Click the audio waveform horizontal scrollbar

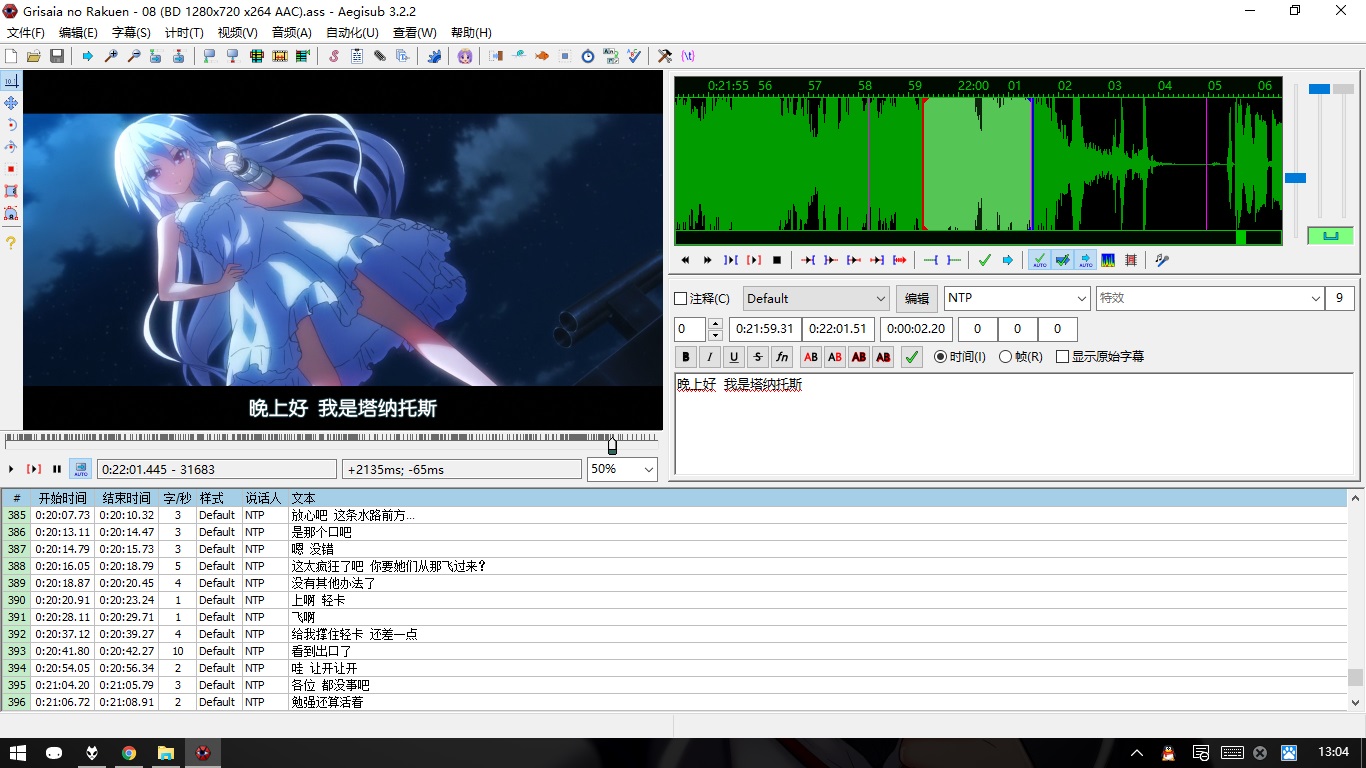978,237
